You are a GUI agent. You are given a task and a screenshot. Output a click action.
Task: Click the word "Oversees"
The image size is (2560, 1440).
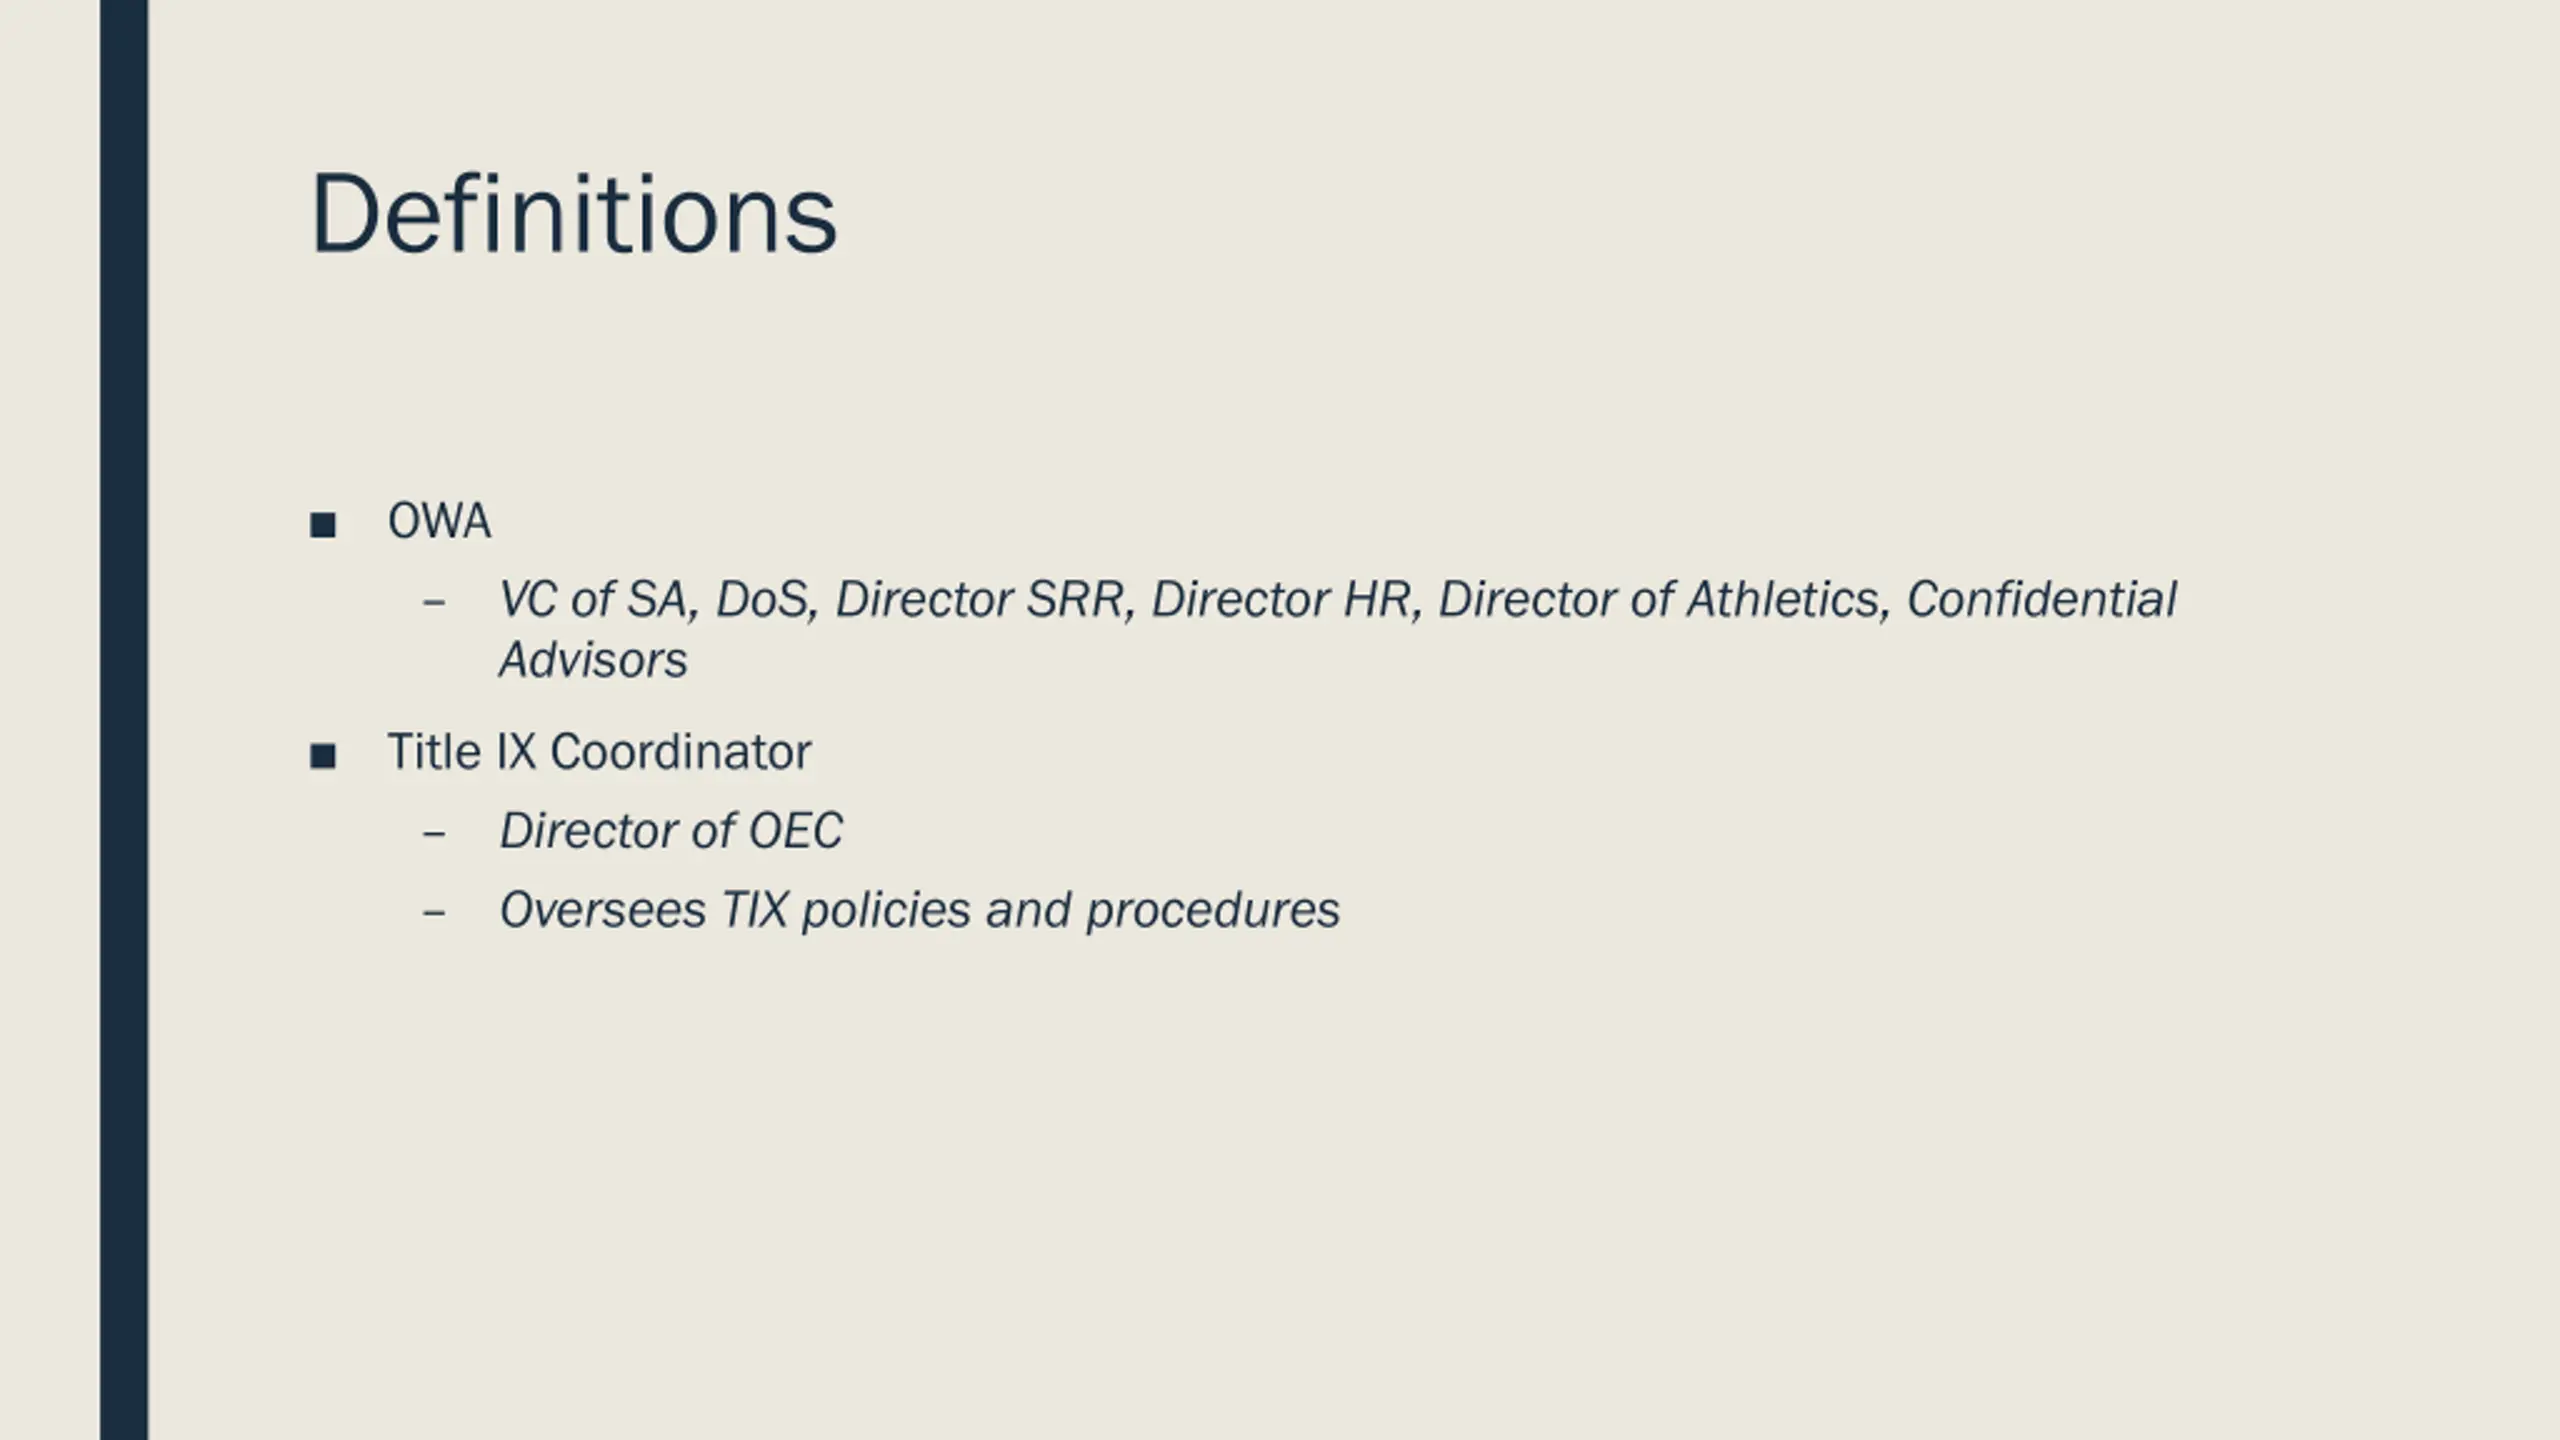coord(603,910)
